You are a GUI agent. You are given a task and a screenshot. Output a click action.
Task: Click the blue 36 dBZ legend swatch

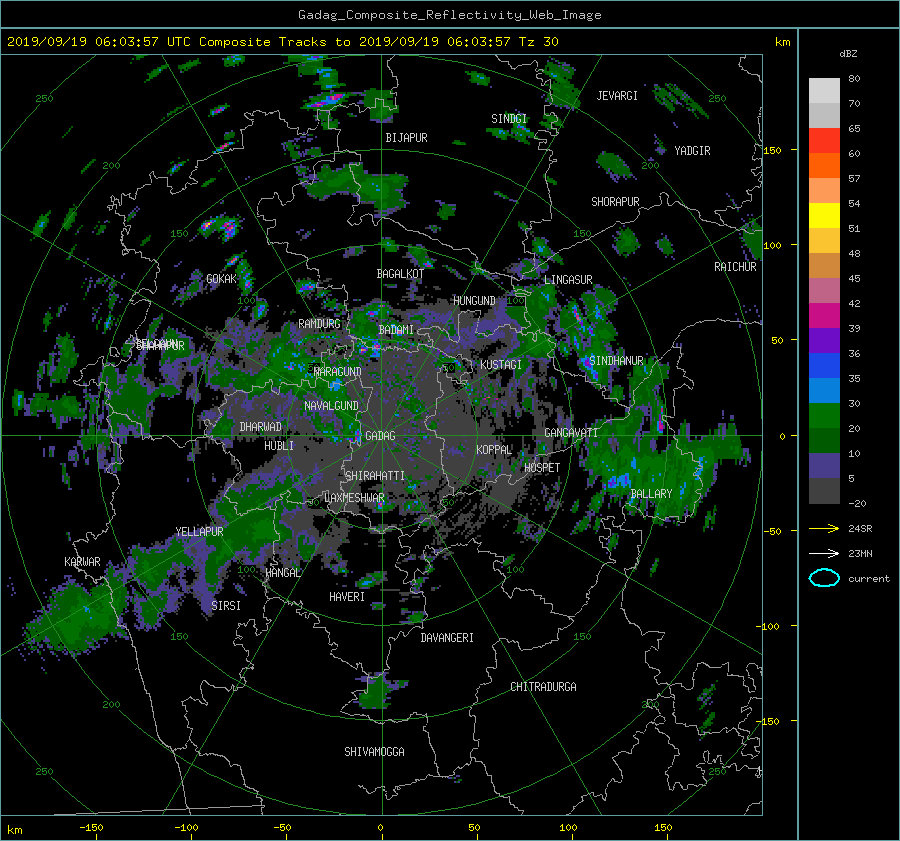coord(824,366)
